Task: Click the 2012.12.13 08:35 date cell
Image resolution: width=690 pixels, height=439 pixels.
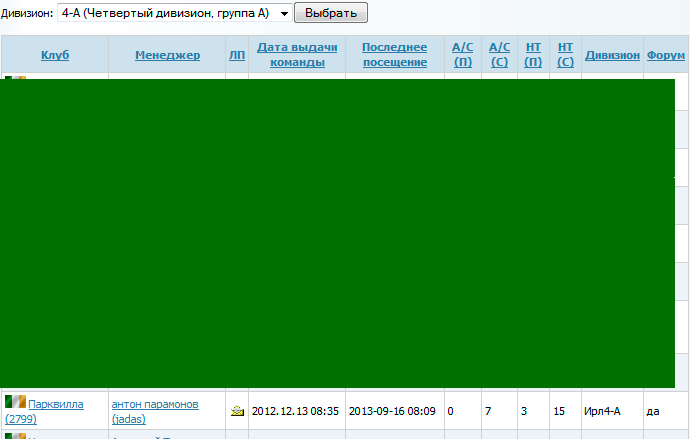Action: tap(295, 411)
